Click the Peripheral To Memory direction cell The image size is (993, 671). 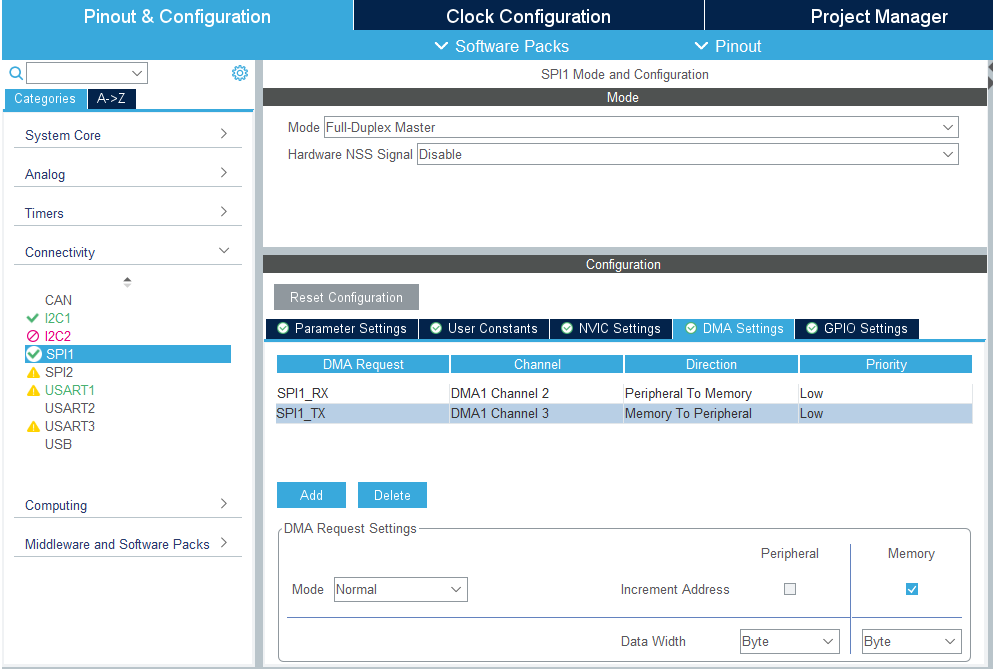point(711,394)
